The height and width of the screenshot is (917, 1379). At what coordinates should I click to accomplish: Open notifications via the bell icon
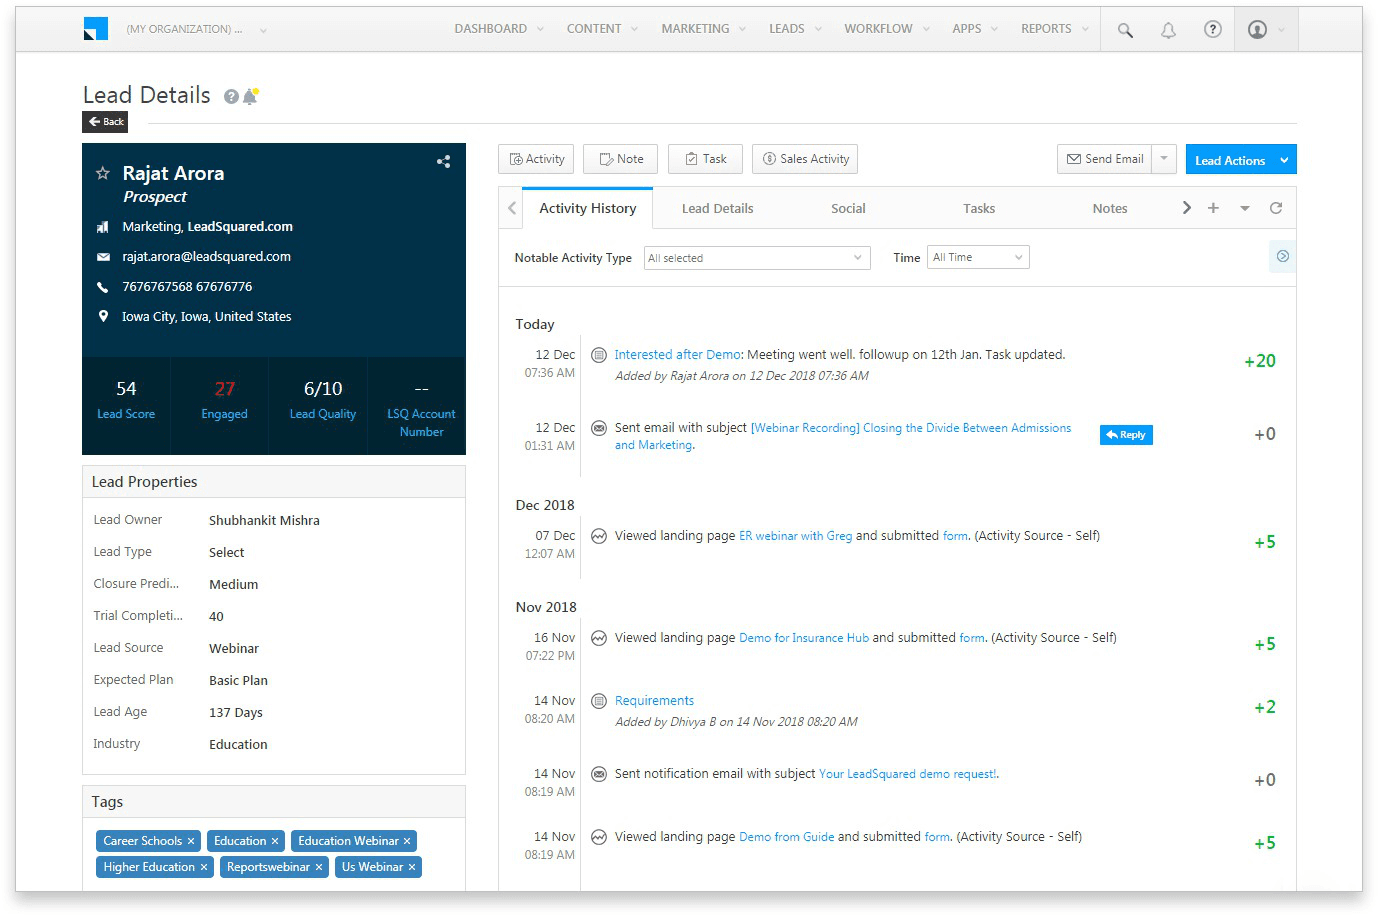(1168, 29)
